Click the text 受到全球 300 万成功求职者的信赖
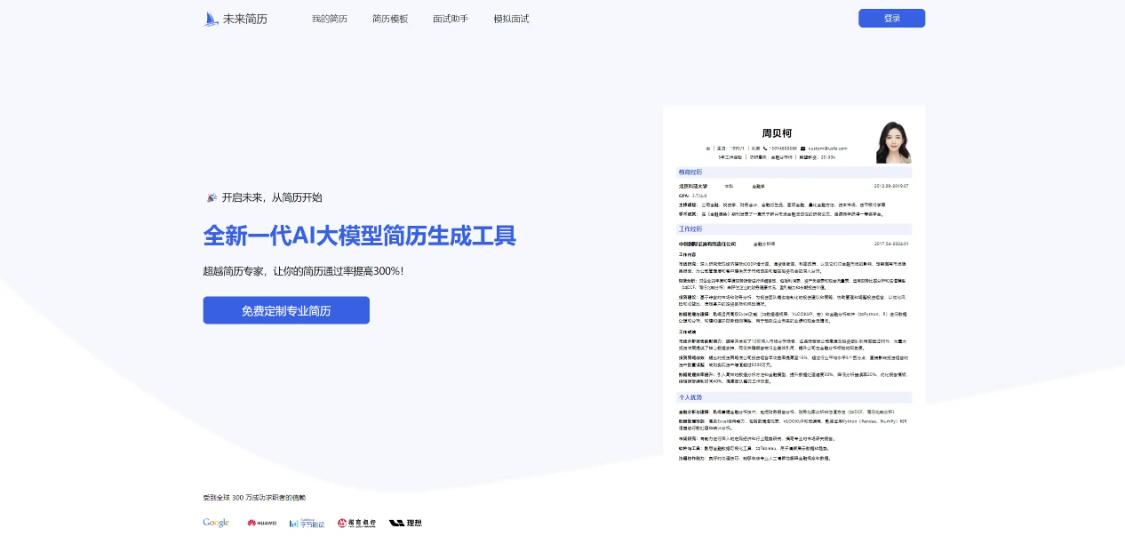The width and height of the screenshot is (1125, 537). [x=255, y=497]
